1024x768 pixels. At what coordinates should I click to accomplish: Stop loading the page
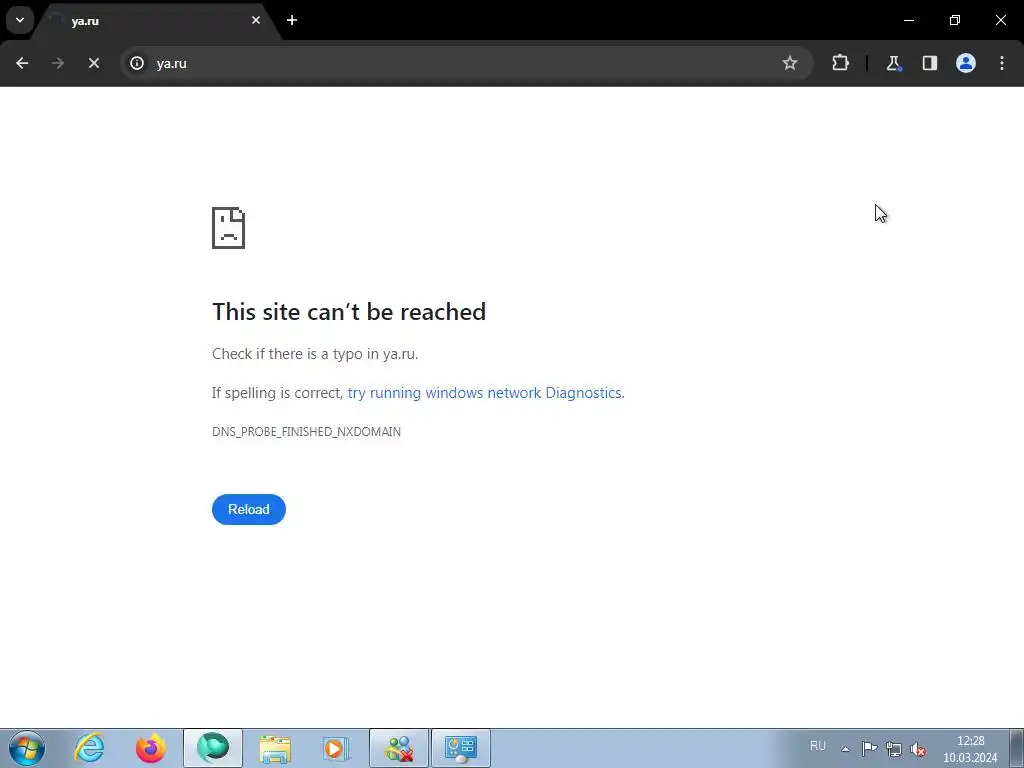tap(94, 63)
